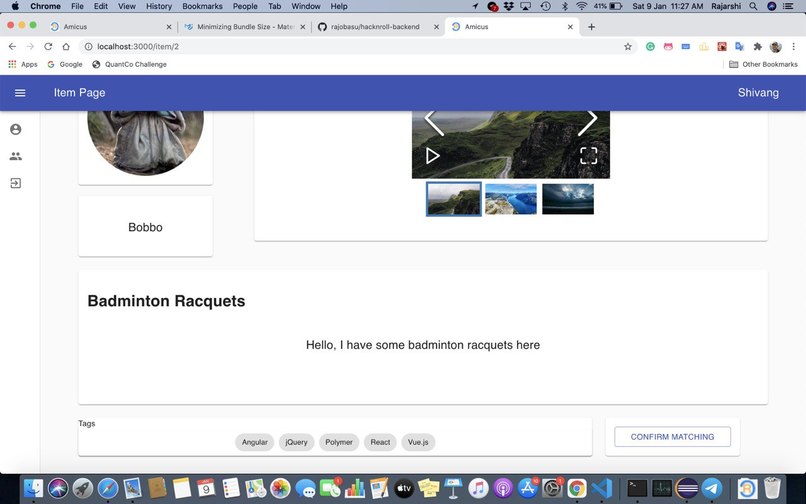Open Telegram from the dock
Image resolution: width=806 pixels, height=504 pixels.
coord(712,488)
